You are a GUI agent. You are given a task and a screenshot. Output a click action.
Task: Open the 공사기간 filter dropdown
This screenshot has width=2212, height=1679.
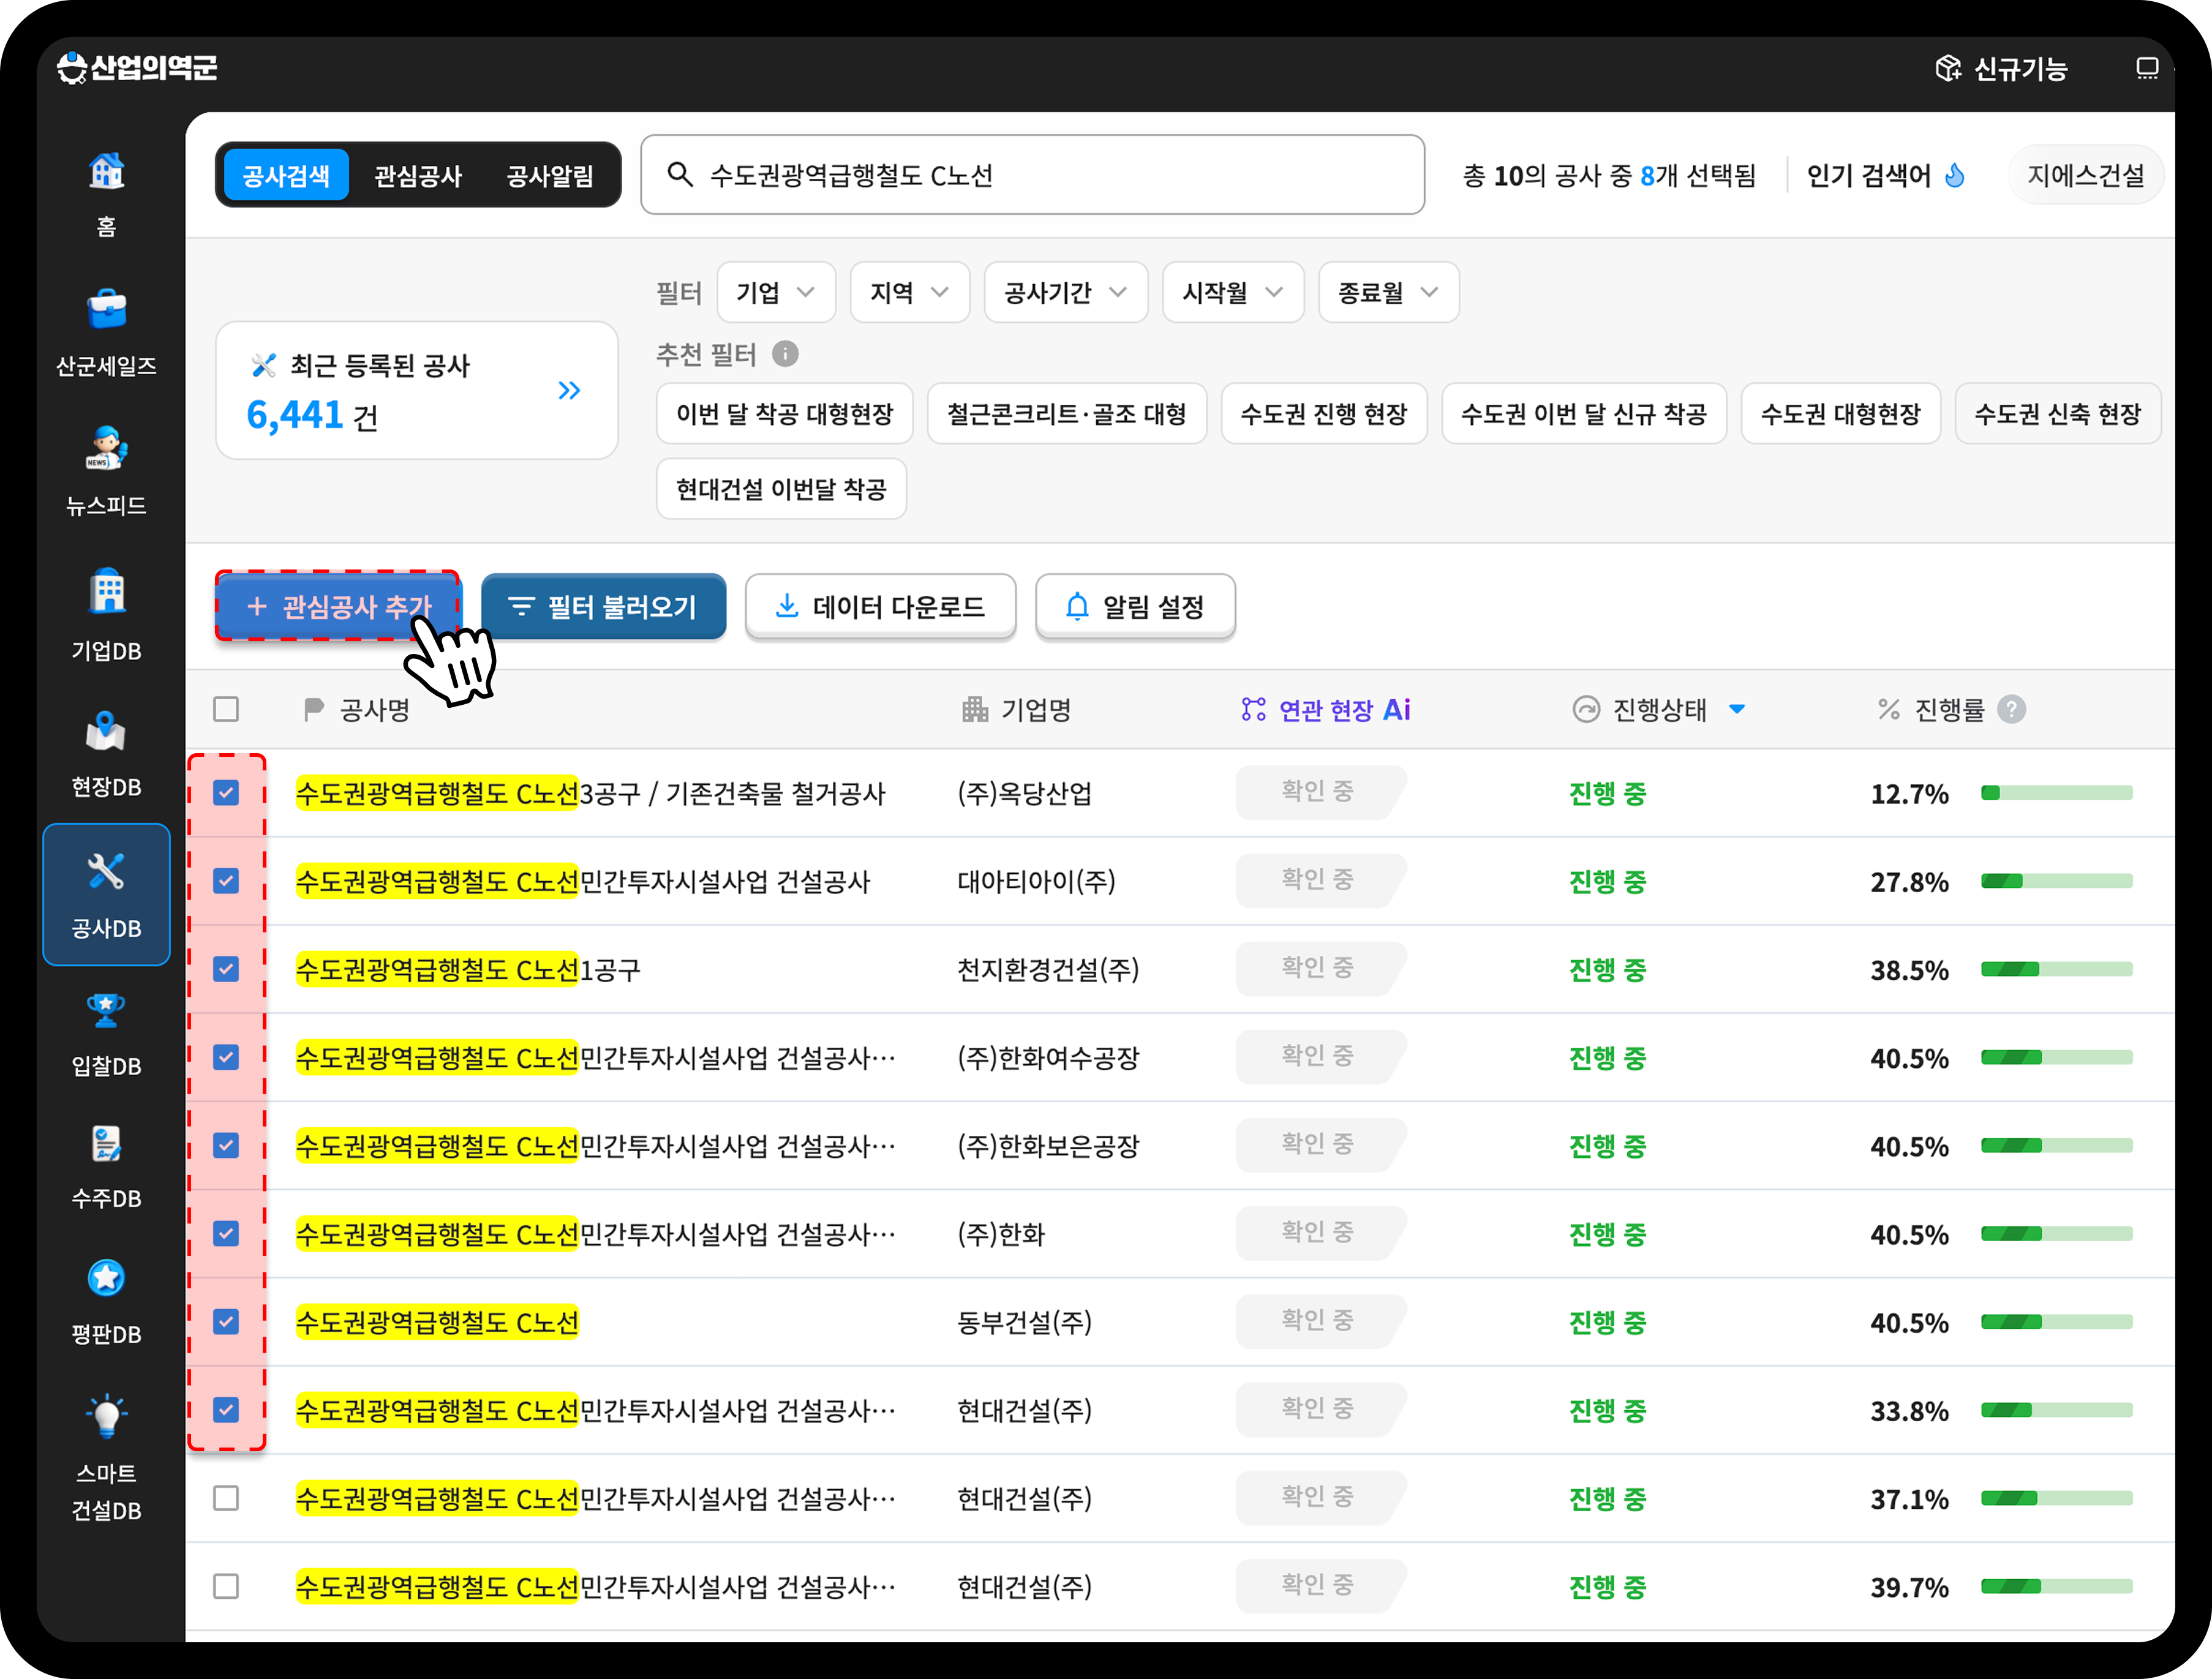(1066, 292)
